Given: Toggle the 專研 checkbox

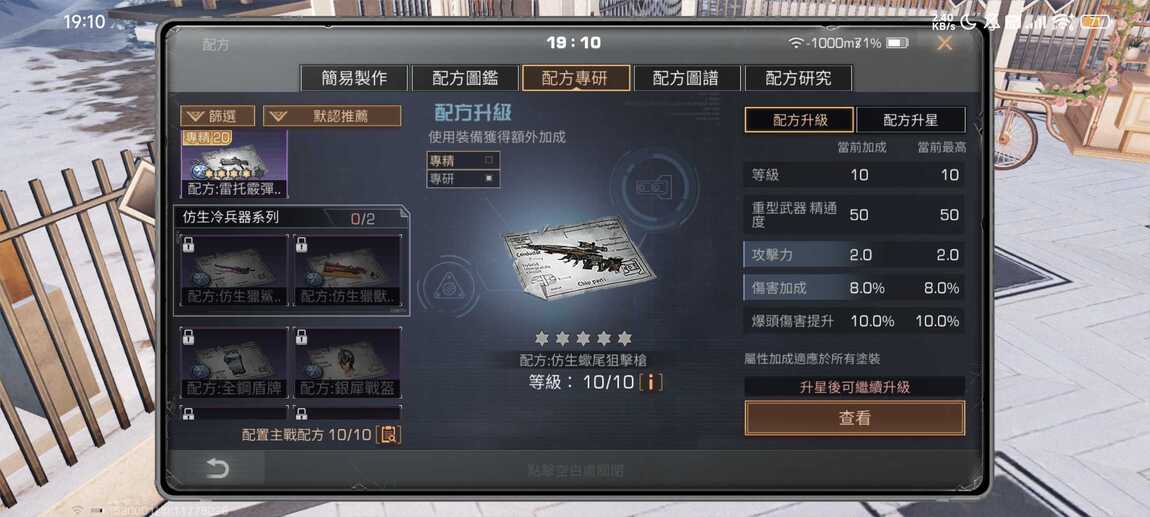Looking at the screenshot, I should click(489, 178).
